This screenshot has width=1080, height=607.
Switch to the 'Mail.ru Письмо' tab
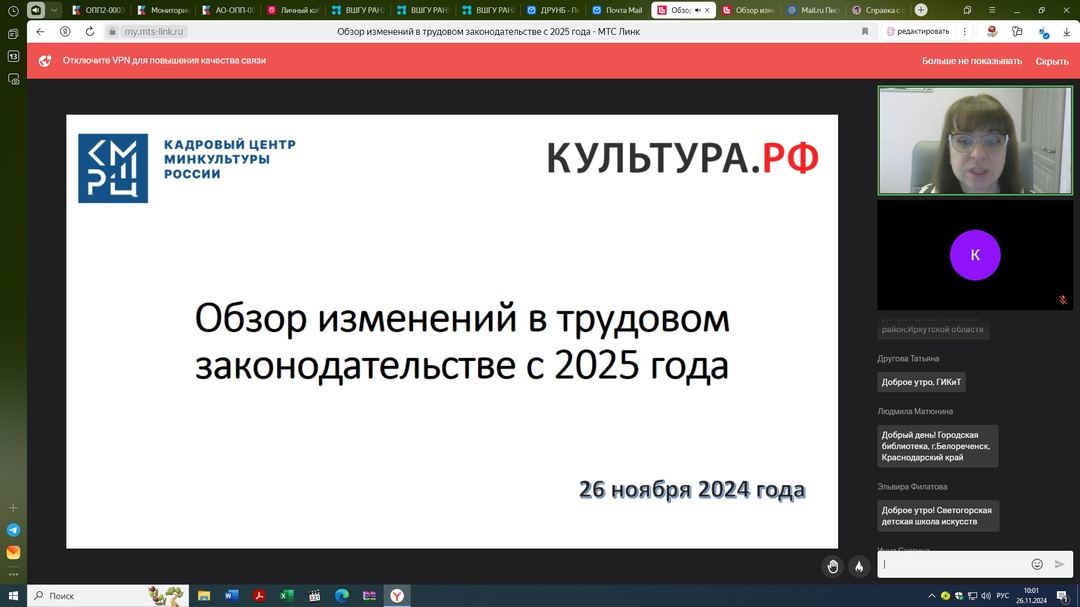(x=813, y=10)
